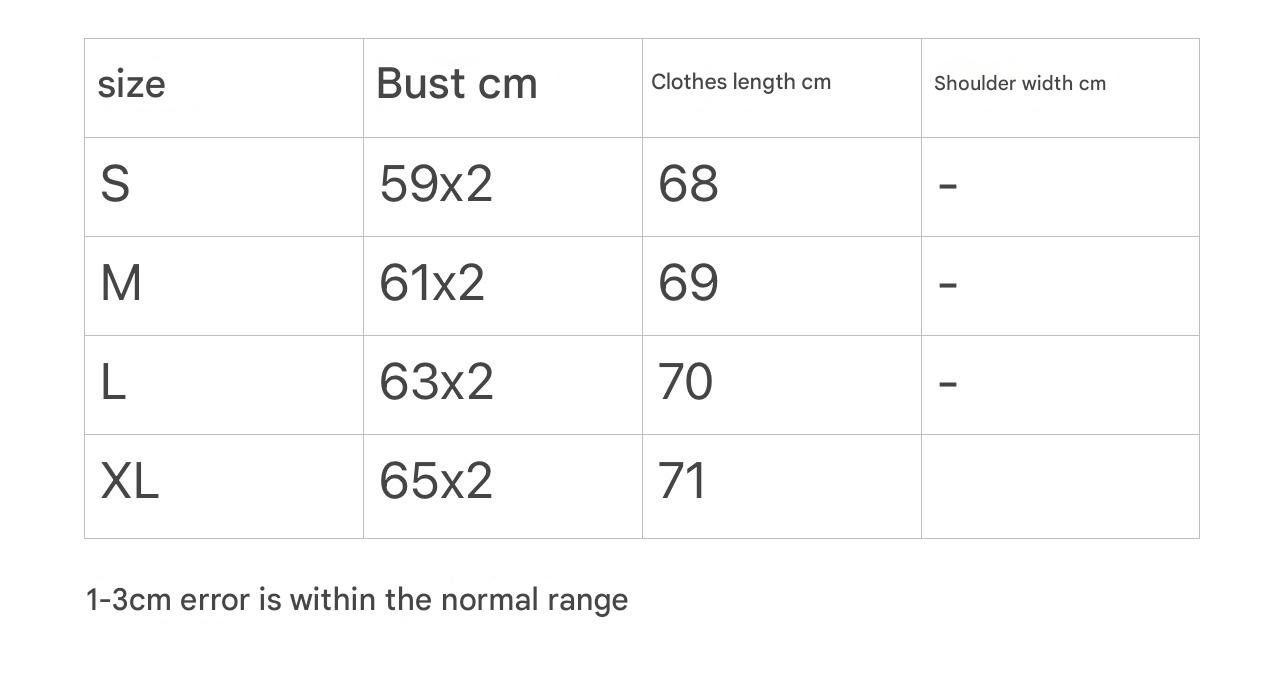Click the "68" clothes length value

688,185
